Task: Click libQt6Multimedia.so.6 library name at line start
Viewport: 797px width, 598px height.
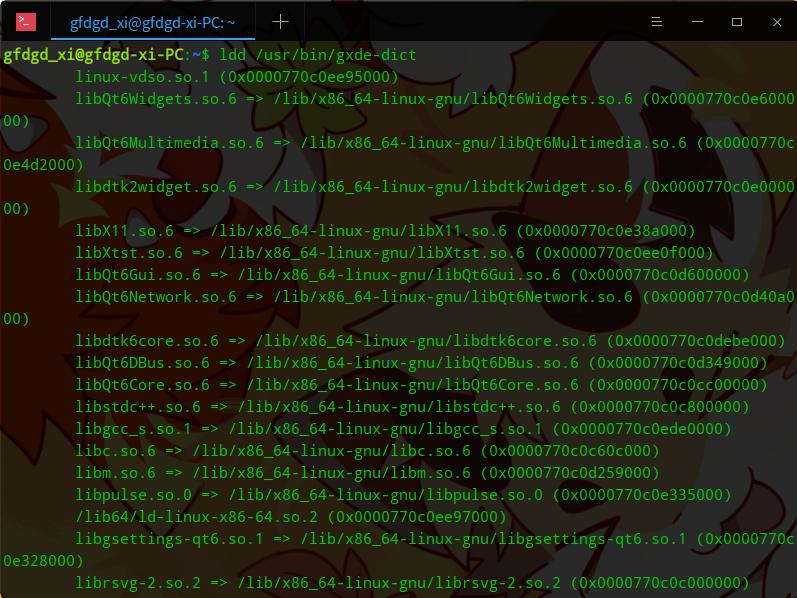Action: coord(170,143)
